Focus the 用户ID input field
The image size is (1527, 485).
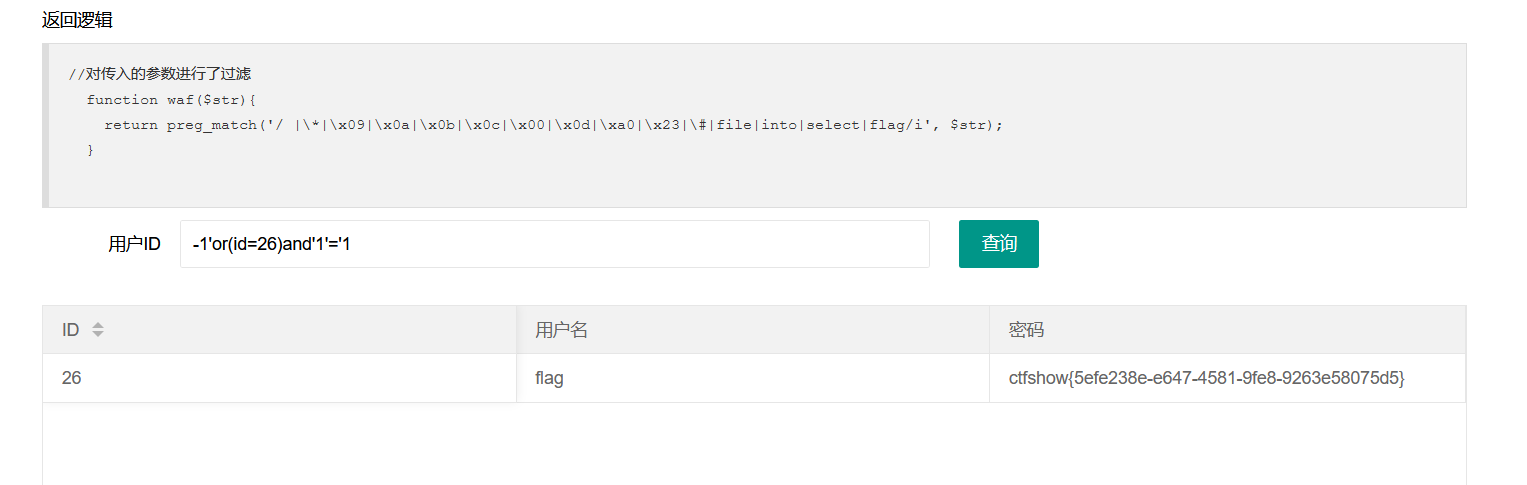pyautogui.click(x=555, y=244)
